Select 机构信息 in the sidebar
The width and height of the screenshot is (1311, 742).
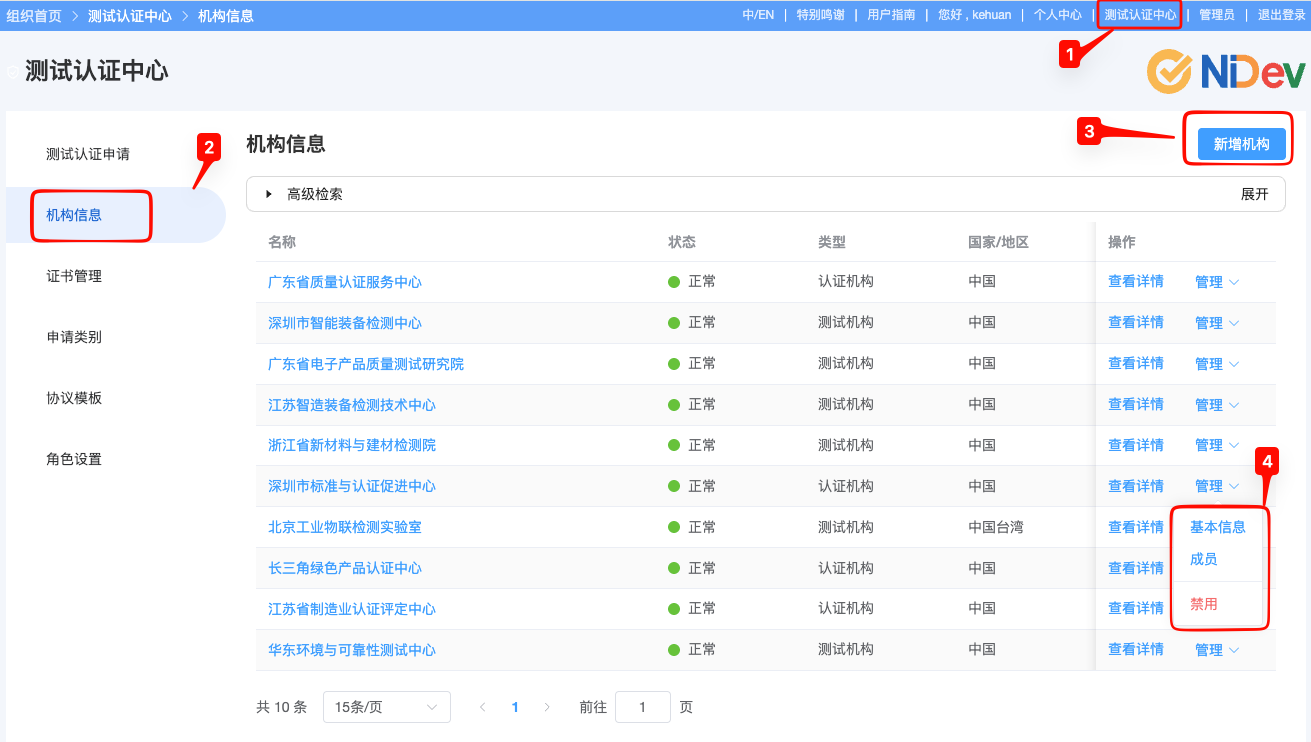74,215
